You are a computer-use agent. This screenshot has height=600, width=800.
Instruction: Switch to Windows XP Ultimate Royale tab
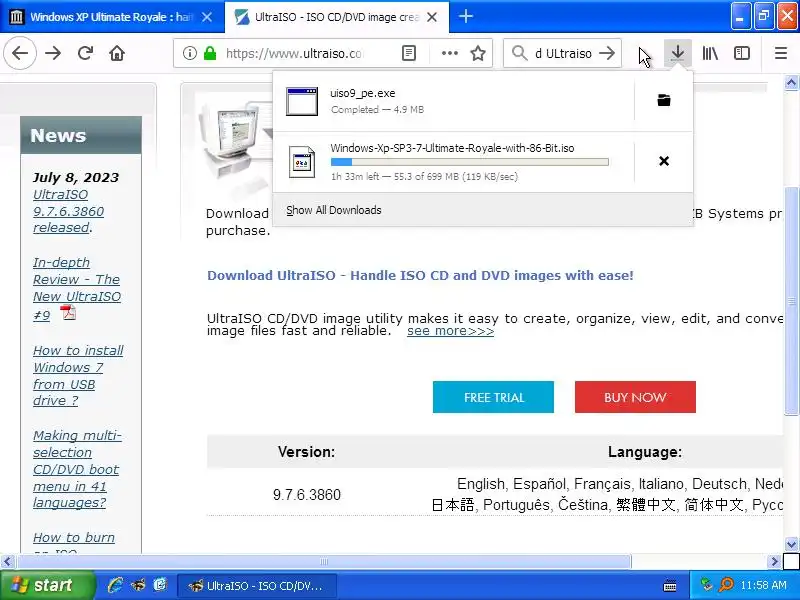click(110, 17)
